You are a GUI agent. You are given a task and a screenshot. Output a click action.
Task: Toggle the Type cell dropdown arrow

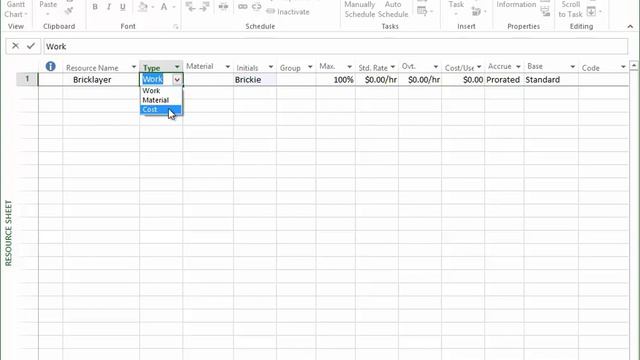tap(177, 80)
